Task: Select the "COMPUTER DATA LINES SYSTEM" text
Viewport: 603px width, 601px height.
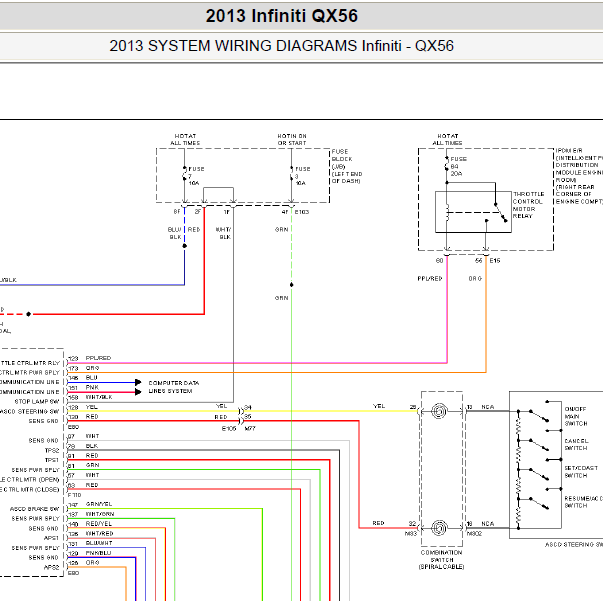Action: [x=174, y=387]
